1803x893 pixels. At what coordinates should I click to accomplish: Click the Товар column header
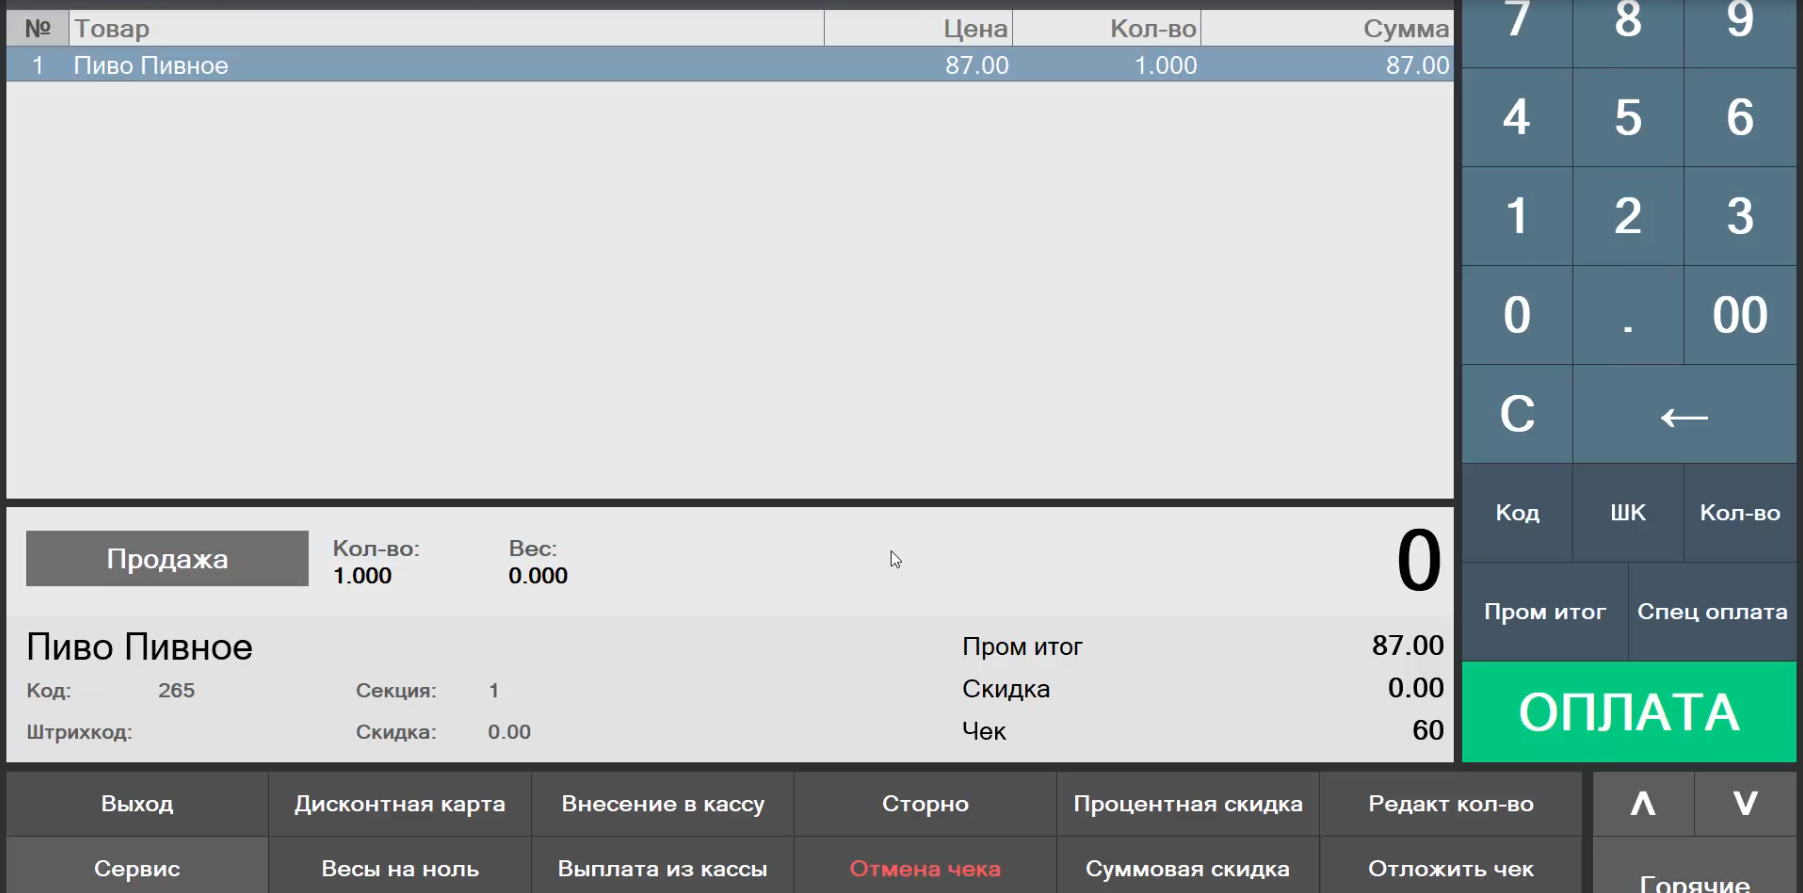446,29
